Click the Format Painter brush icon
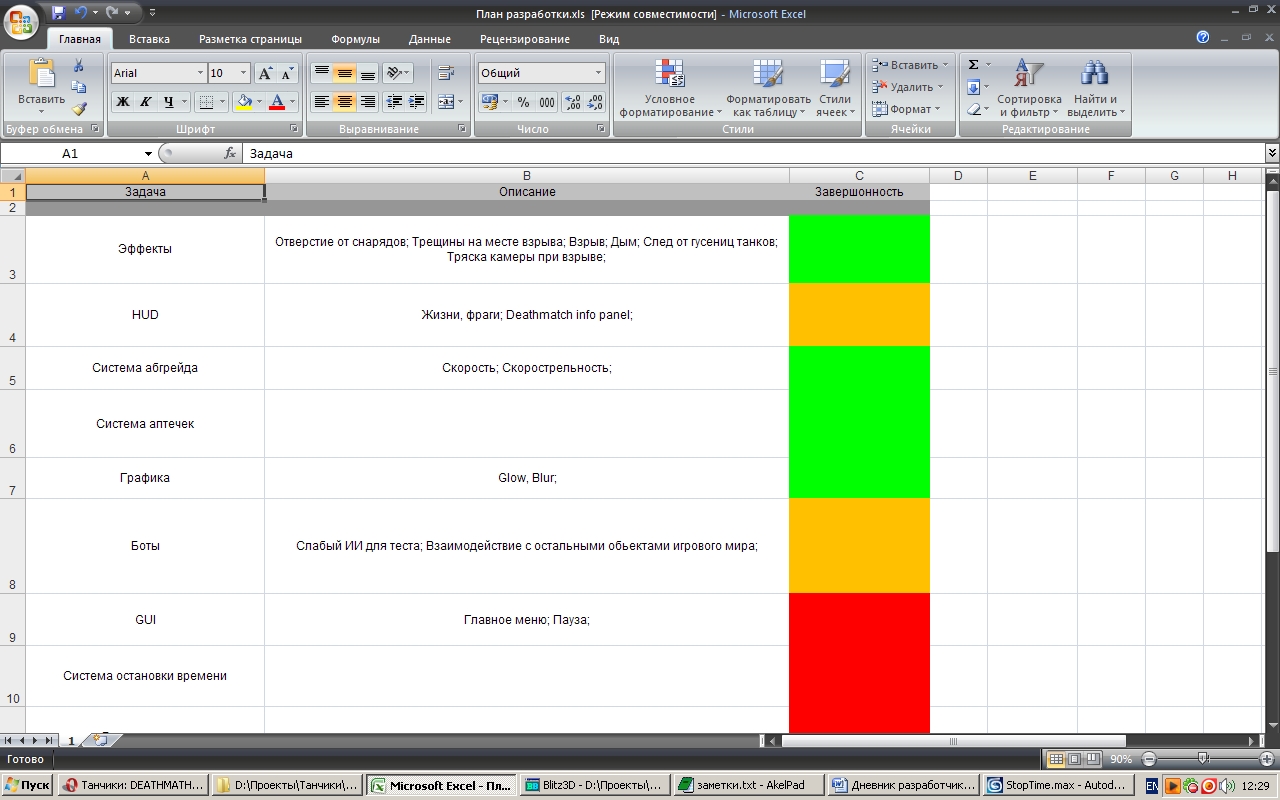This screenshot has width=1280, height=800. coord(79,109)
